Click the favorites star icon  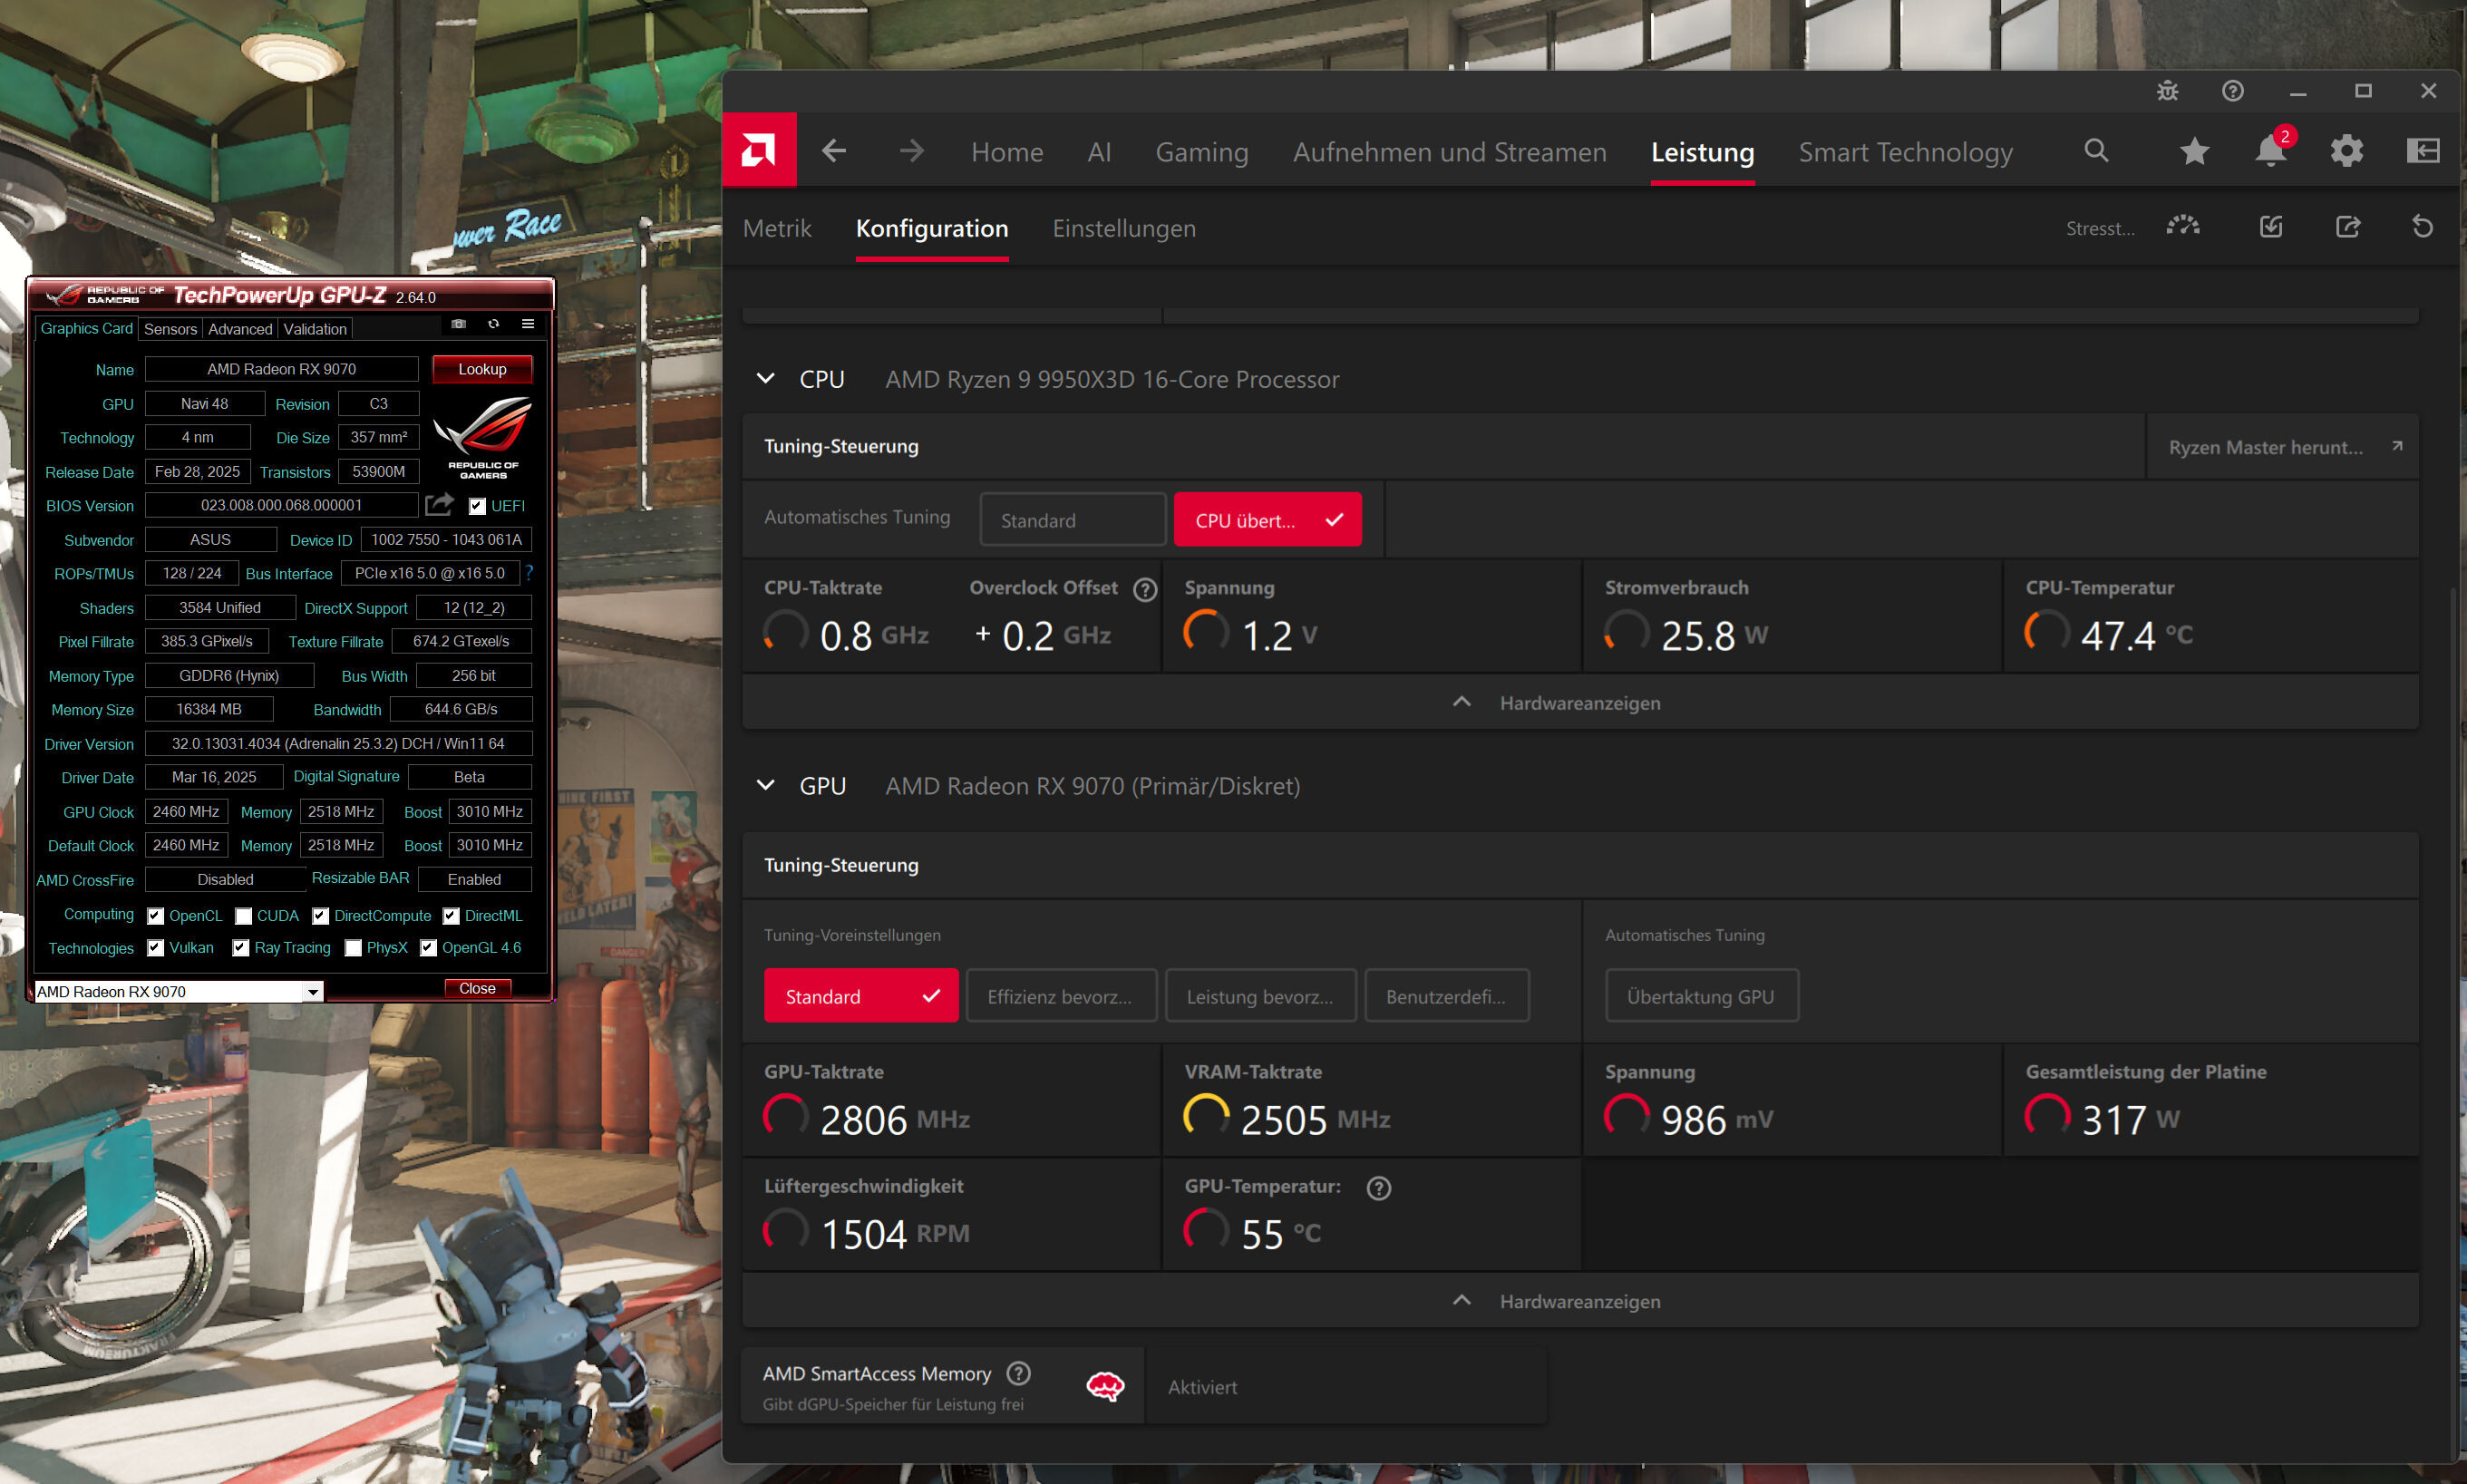click(x=2194, y=151)
